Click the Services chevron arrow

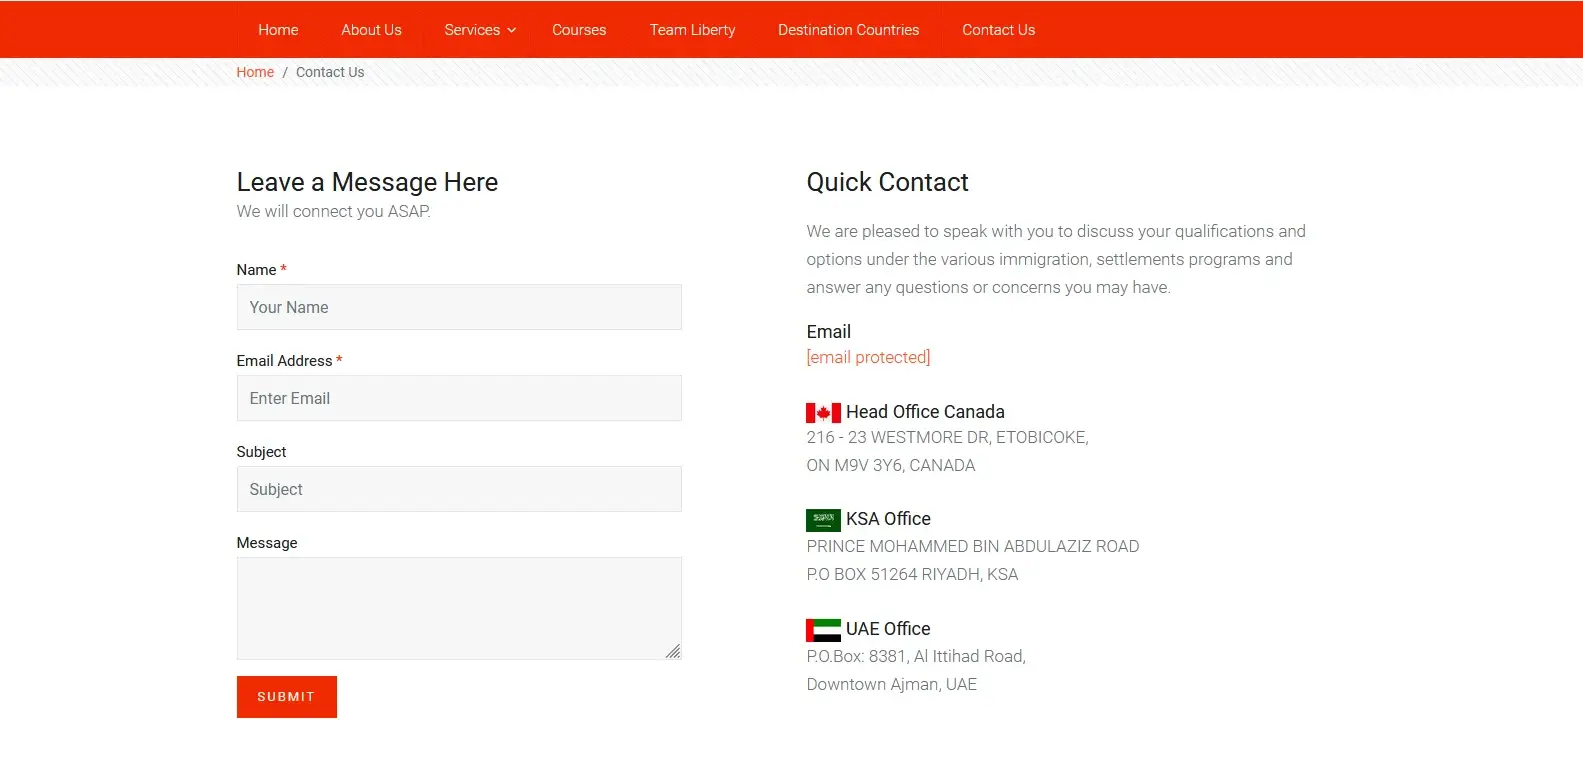tap(512, 31)
